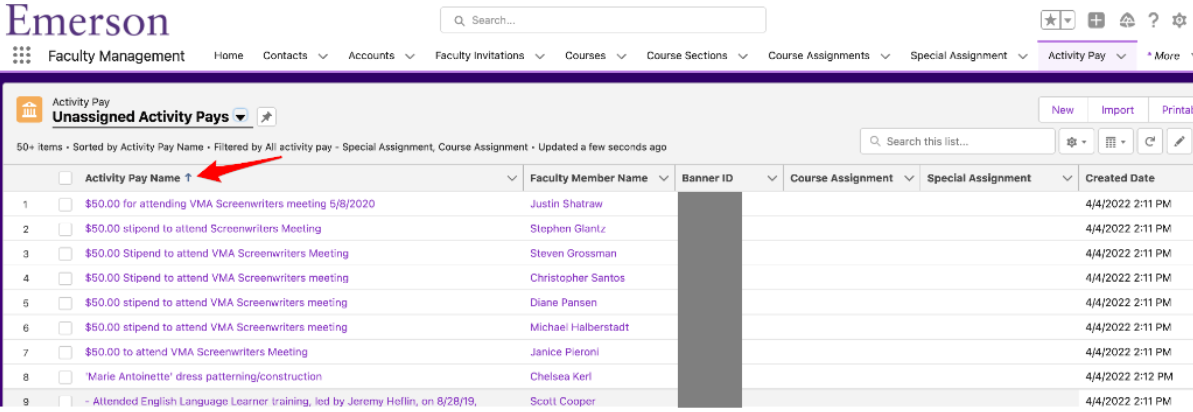Viewport: 1193px width, 412px height.
Task: Click the edit list pencil icon
Action: tap(1180, 141)
